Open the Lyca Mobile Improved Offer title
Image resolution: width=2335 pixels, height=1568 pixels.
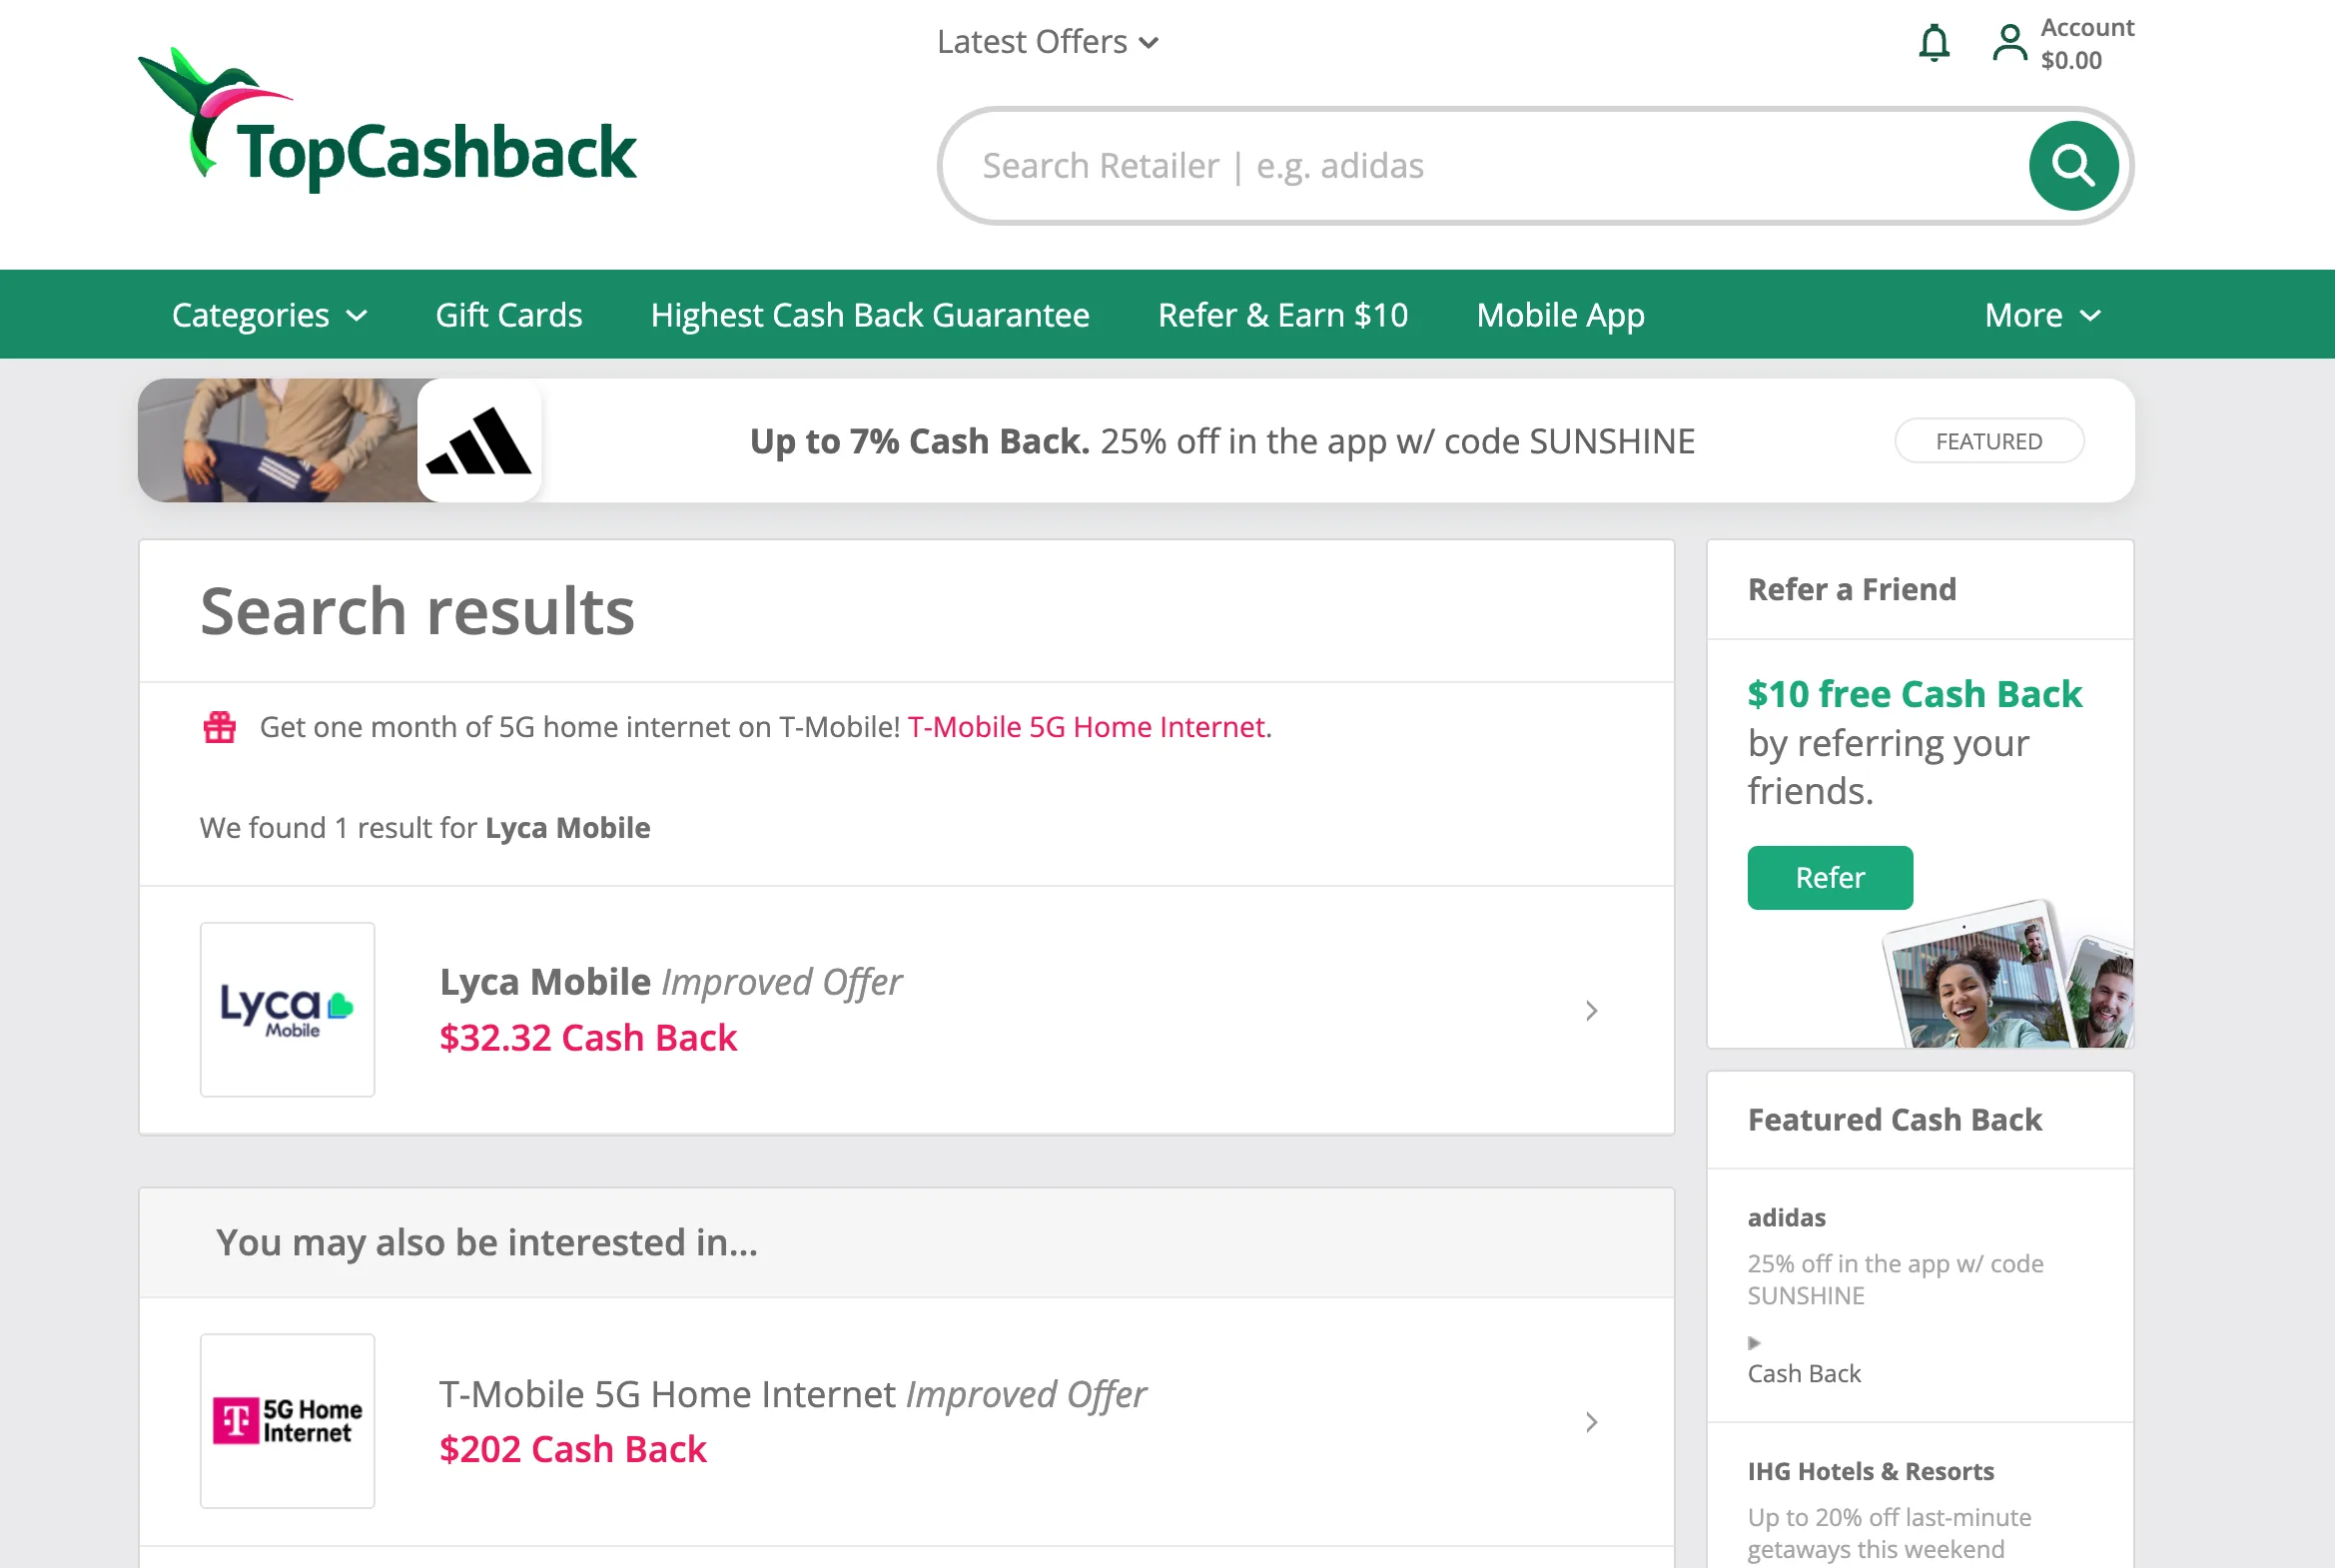pos(671,982)
